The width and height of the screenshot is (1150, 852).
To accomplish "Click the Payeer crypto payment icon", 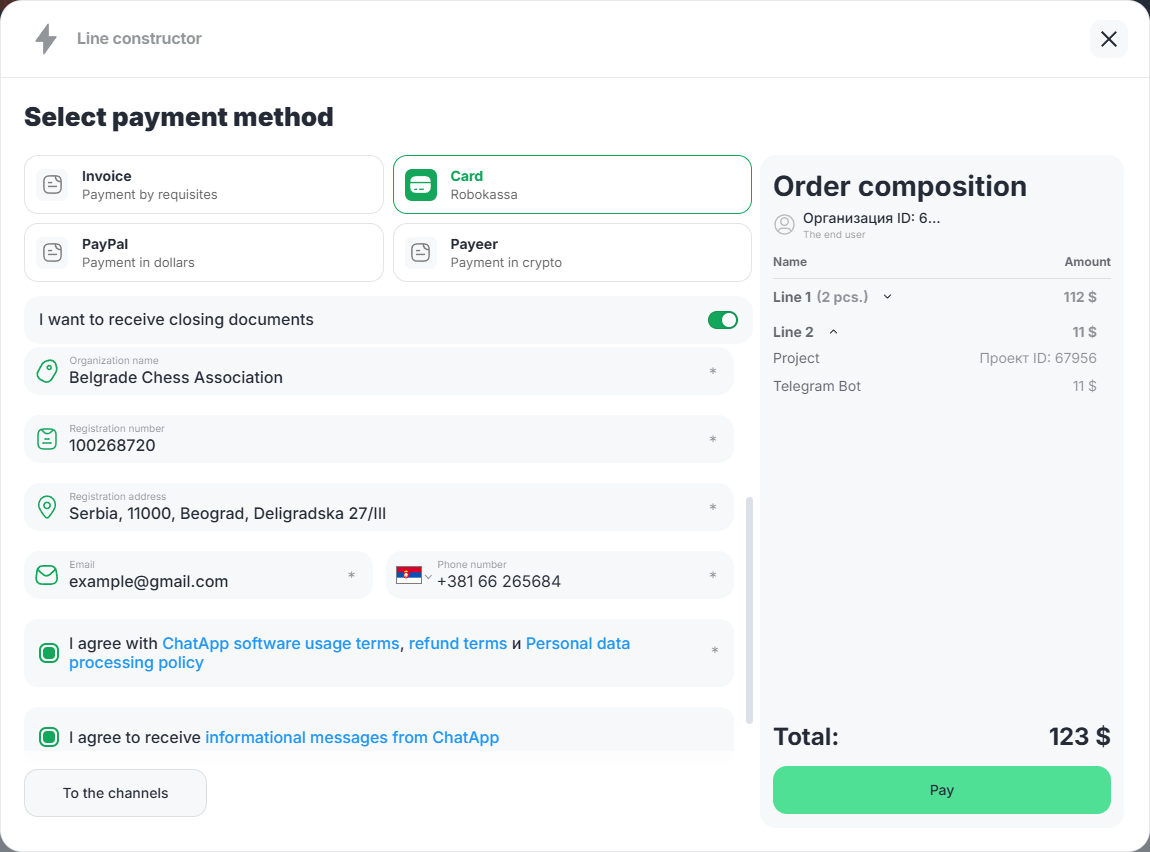I will 421,253.
